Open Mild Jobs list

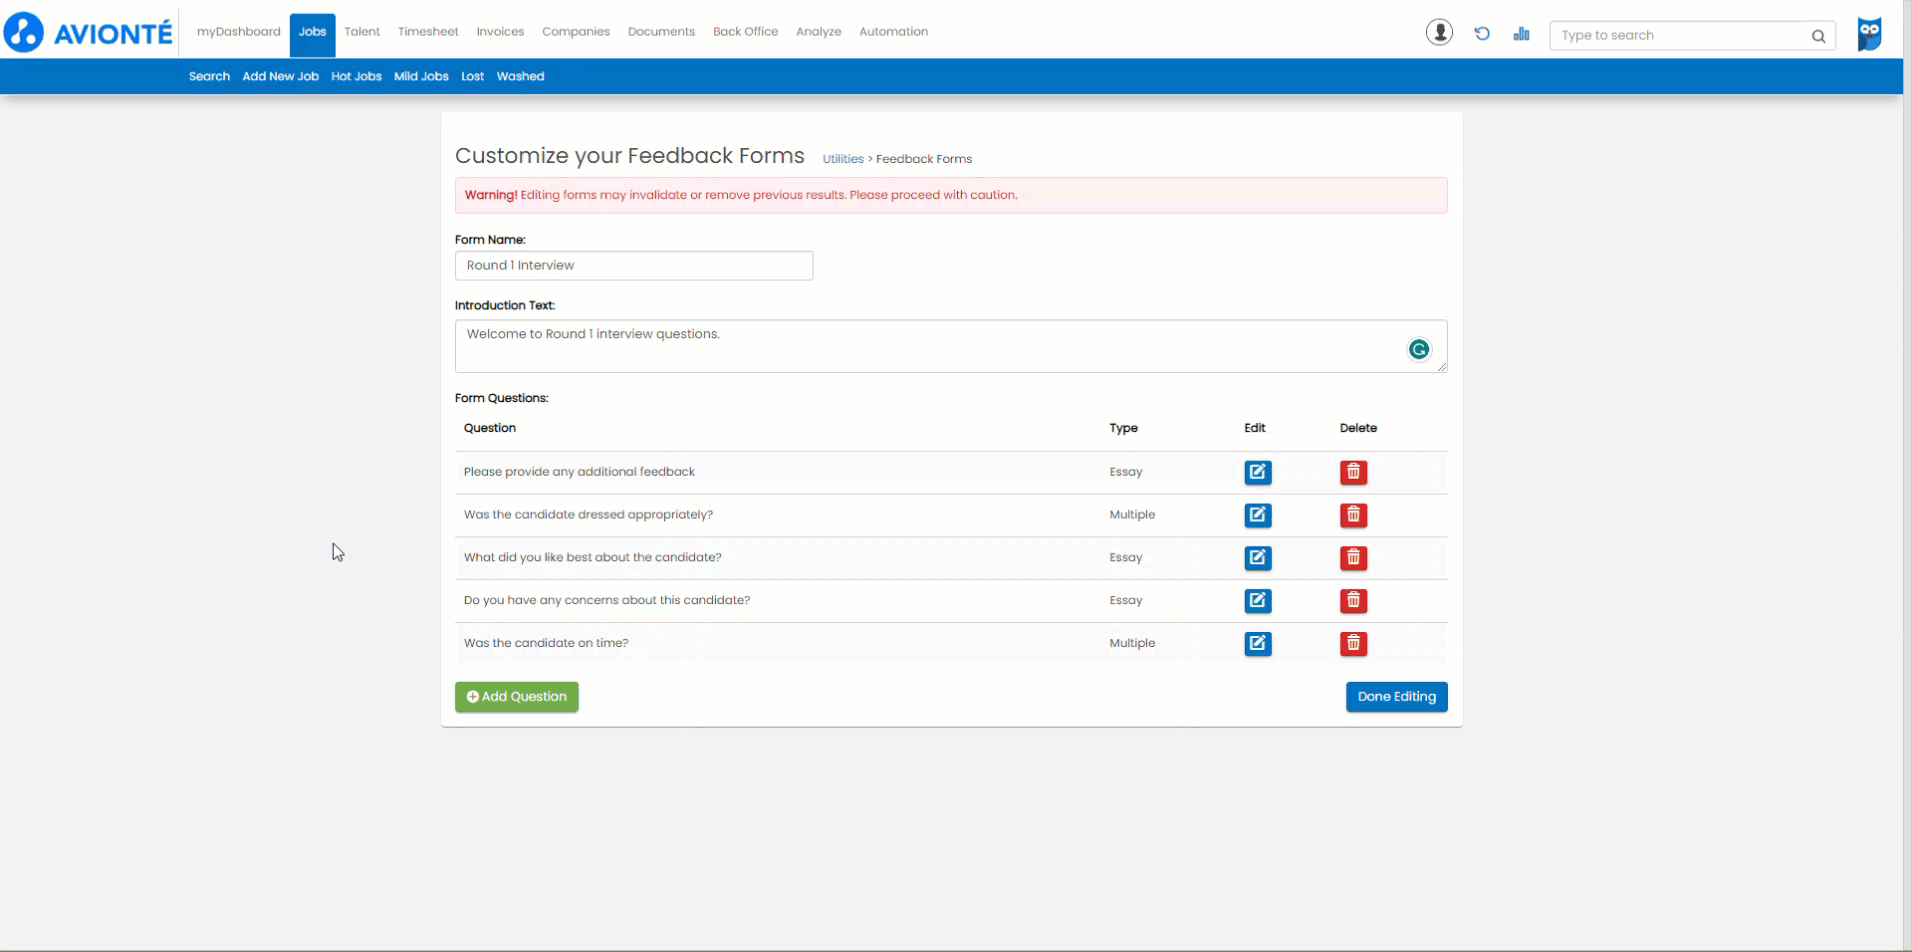click(x=421, y=77)
